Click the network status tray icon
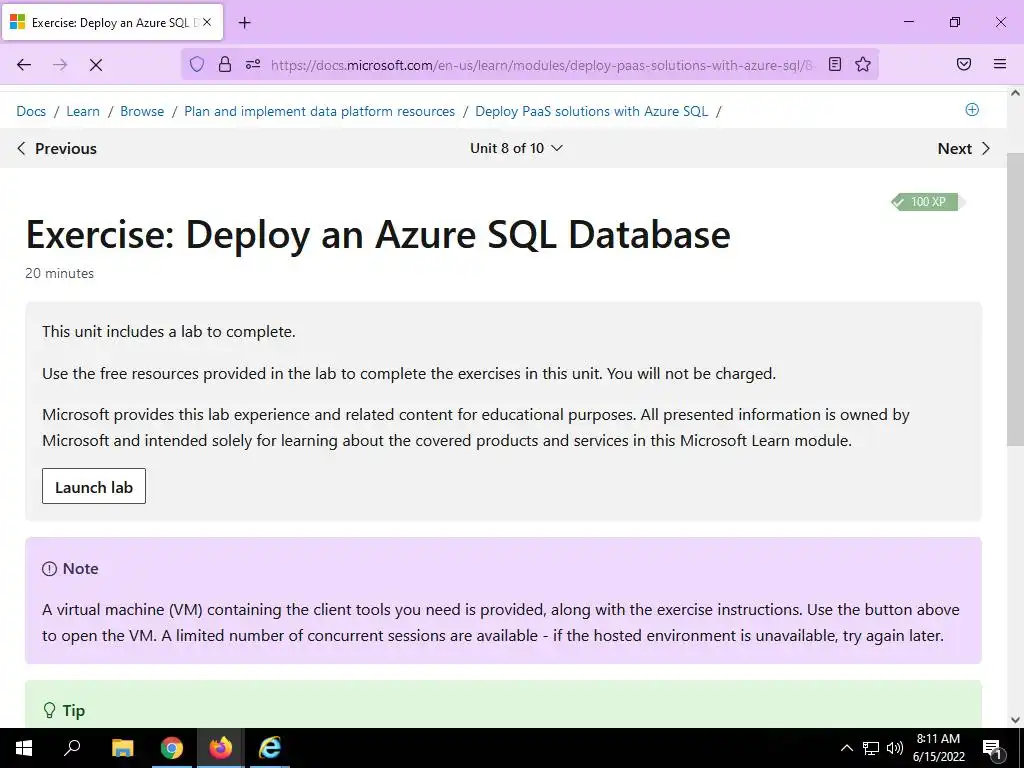 [x=871, y=748]
